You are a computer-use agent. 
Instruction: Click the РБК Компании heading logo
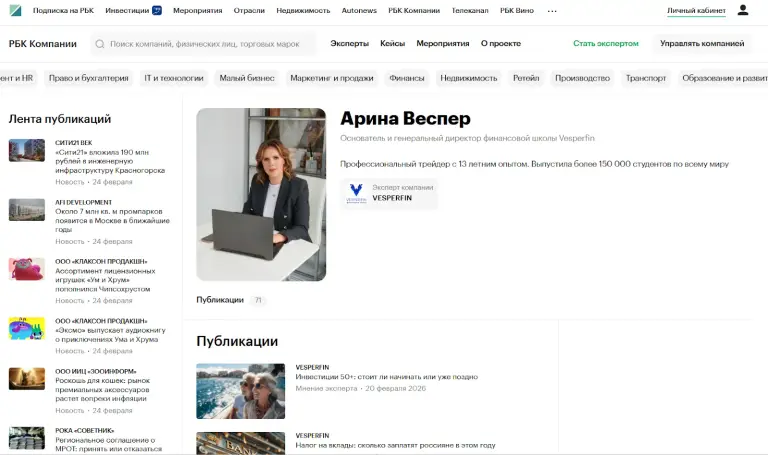click(43, 44)
